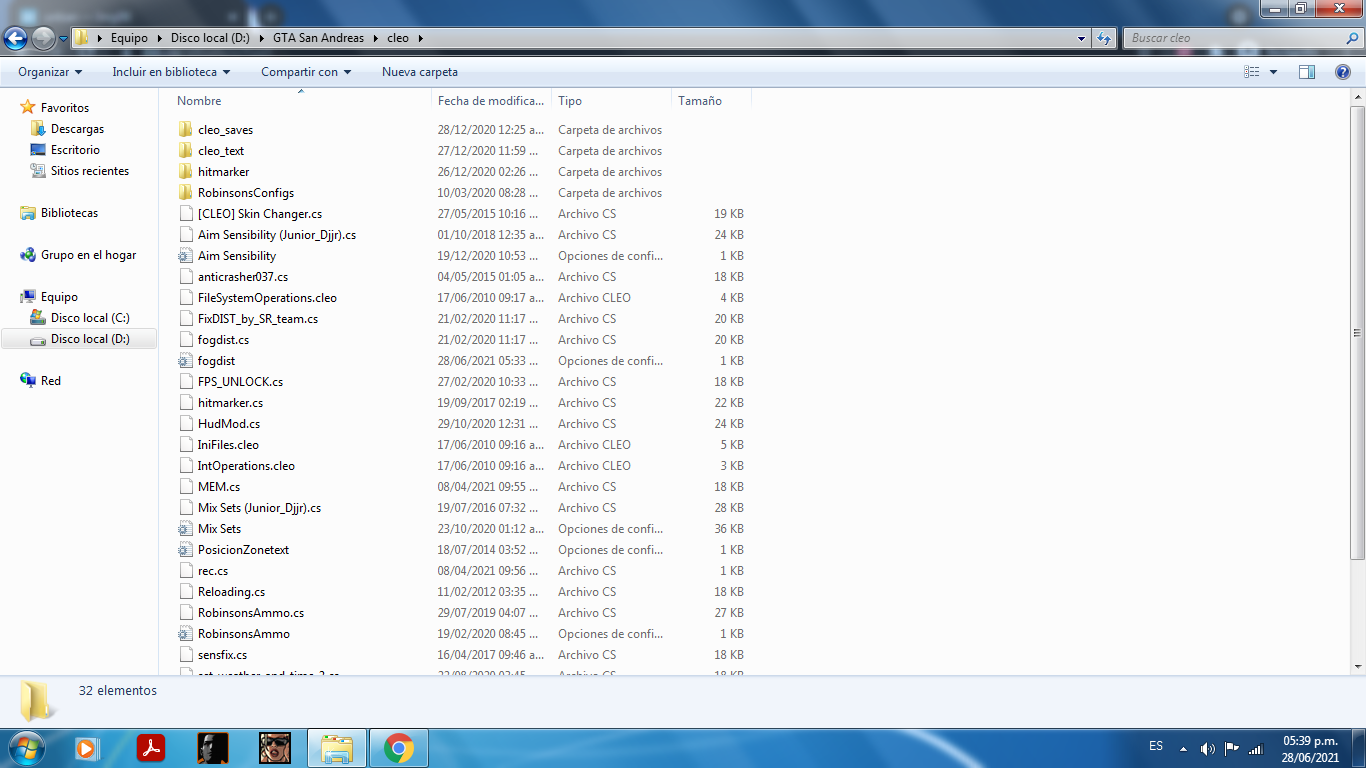Select the cleo_text folder icon
The height and width of the screenshot is (768, 1366).
pyautogui.click(x=185, y=151)
